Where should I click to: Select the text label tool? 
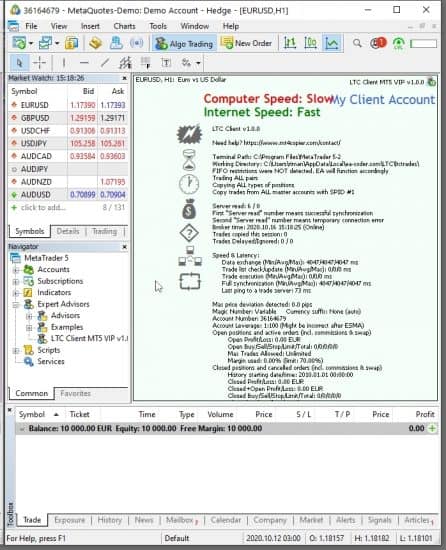166,63
